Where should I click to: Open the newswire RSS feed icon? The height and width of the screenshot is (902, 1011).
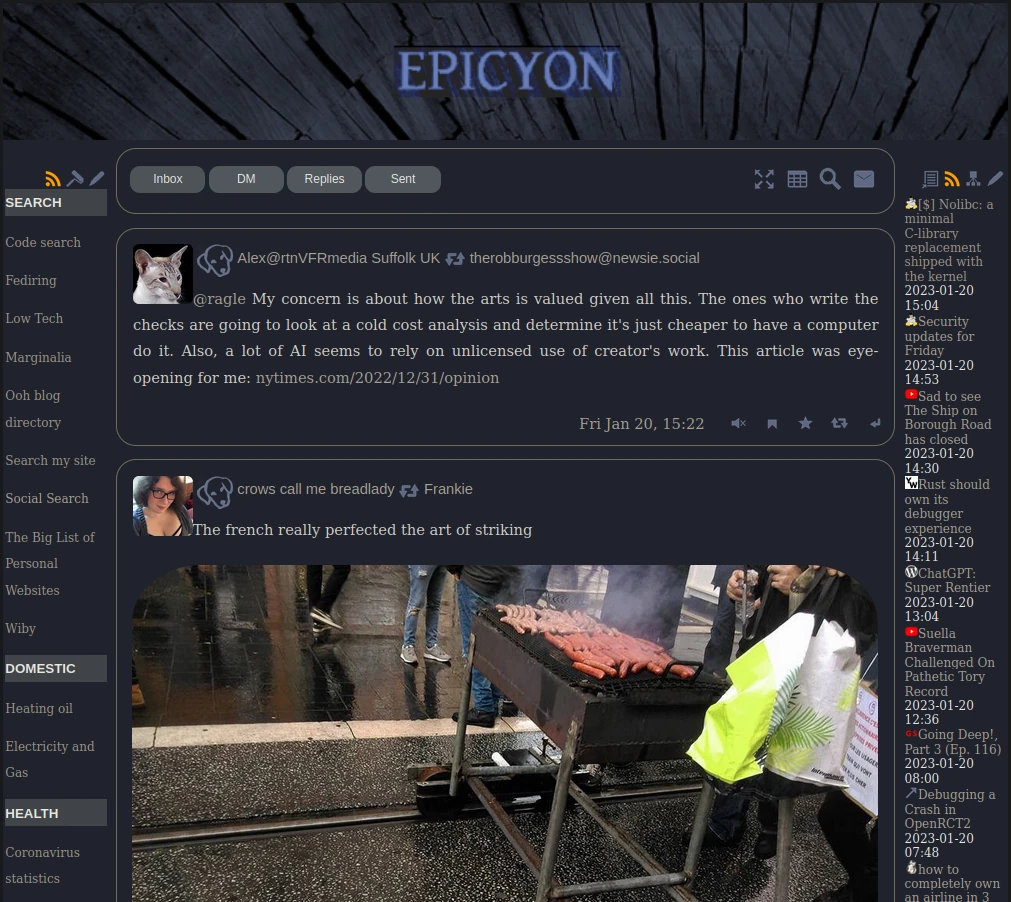click(x=952, y=179)
